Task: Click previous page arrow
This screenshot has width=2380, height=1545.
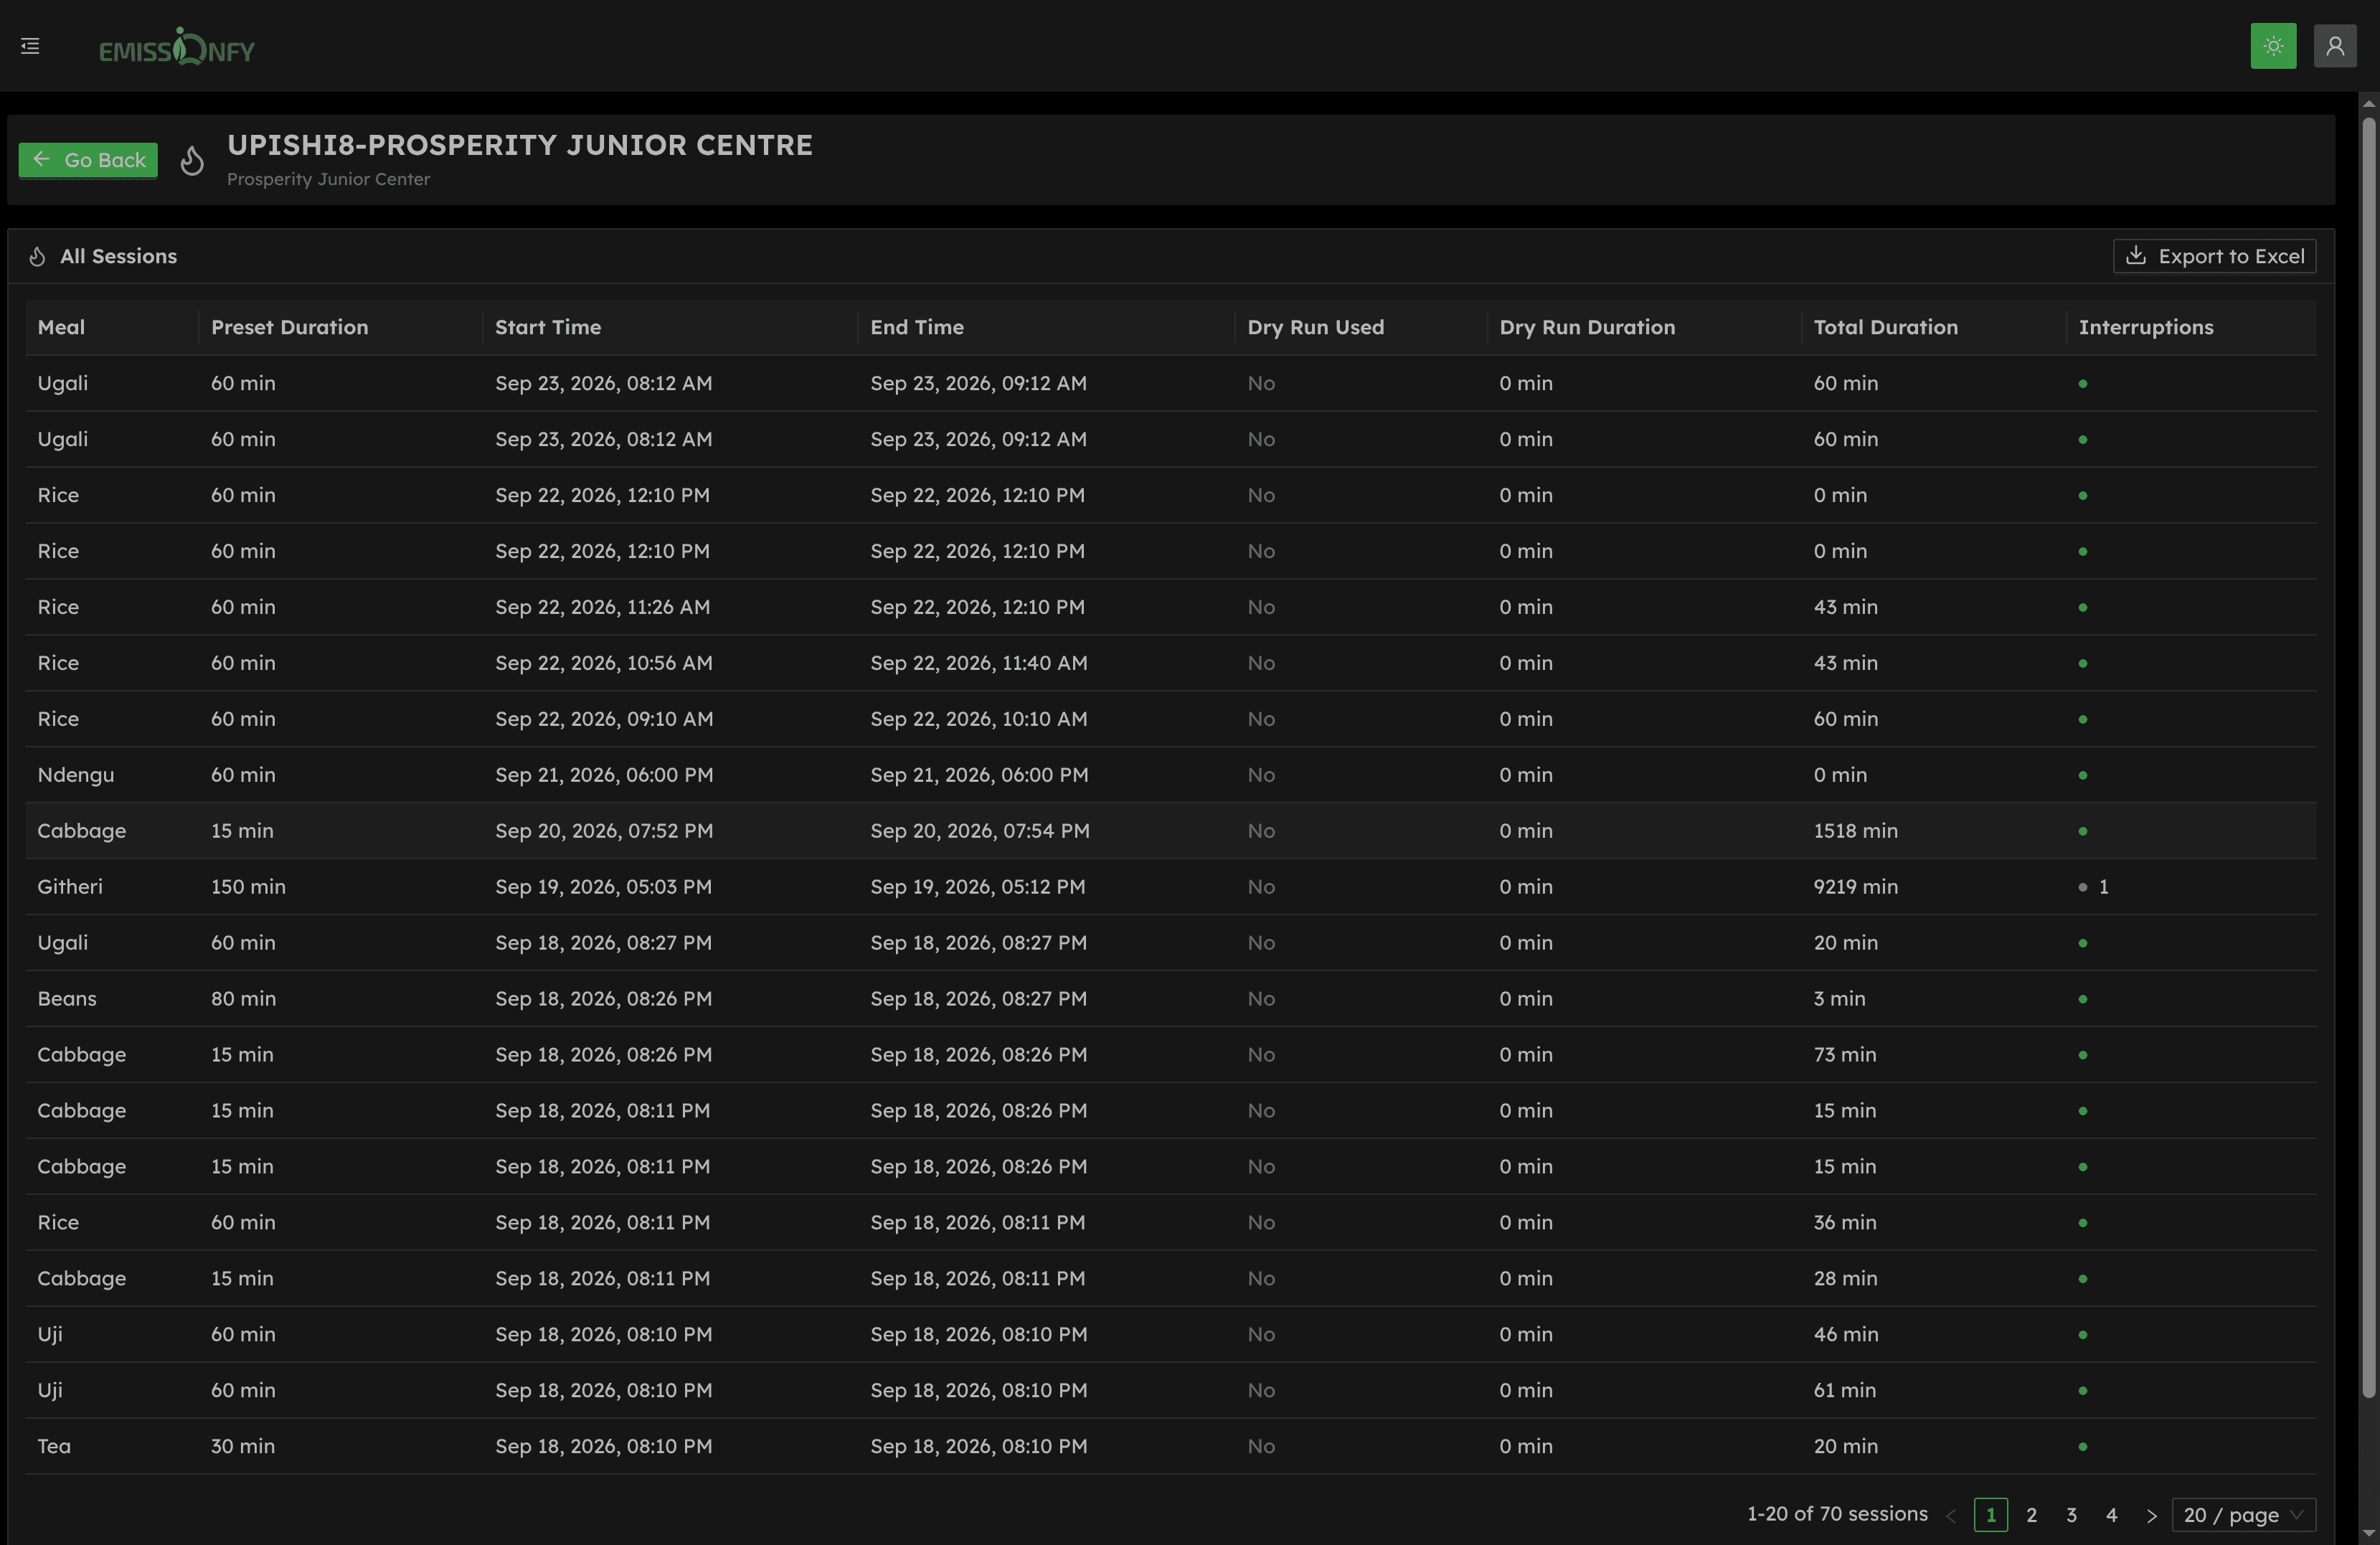Action: click(1951, 1516)
